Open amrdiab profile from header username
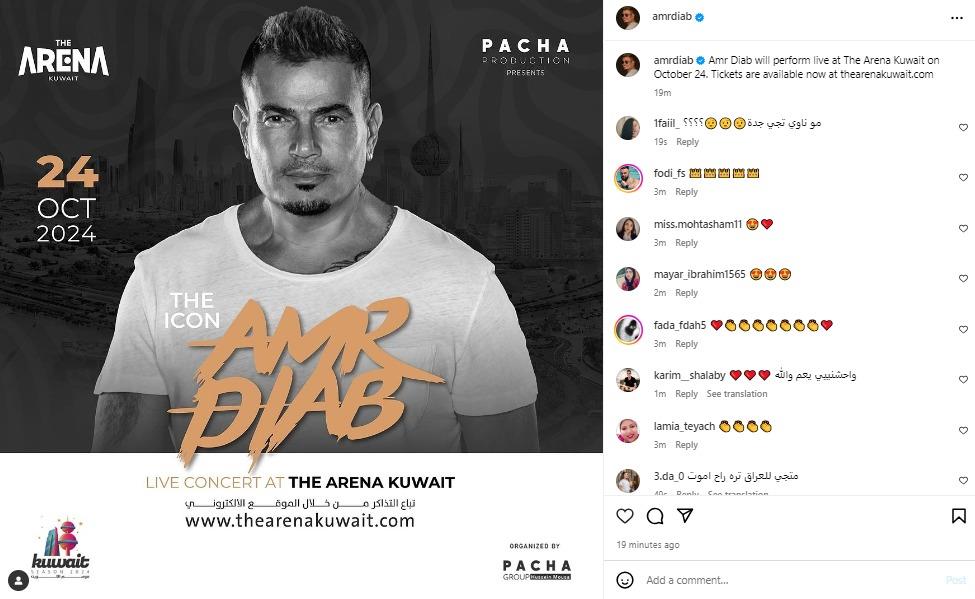 (672, 17)
